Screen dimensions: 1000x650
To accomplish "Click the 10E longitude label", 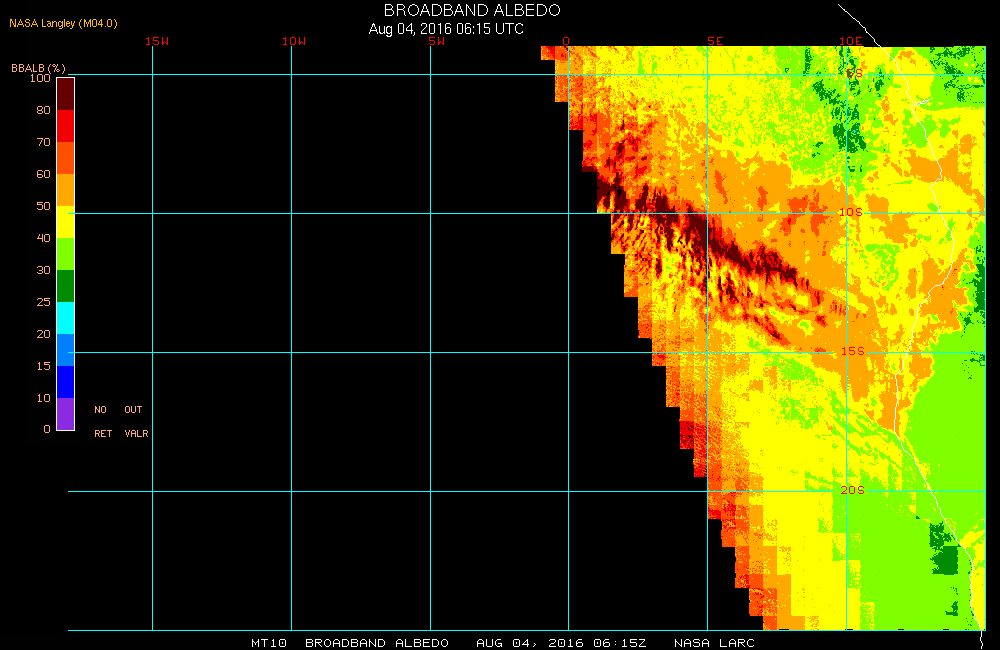I will tap(851, 41).
